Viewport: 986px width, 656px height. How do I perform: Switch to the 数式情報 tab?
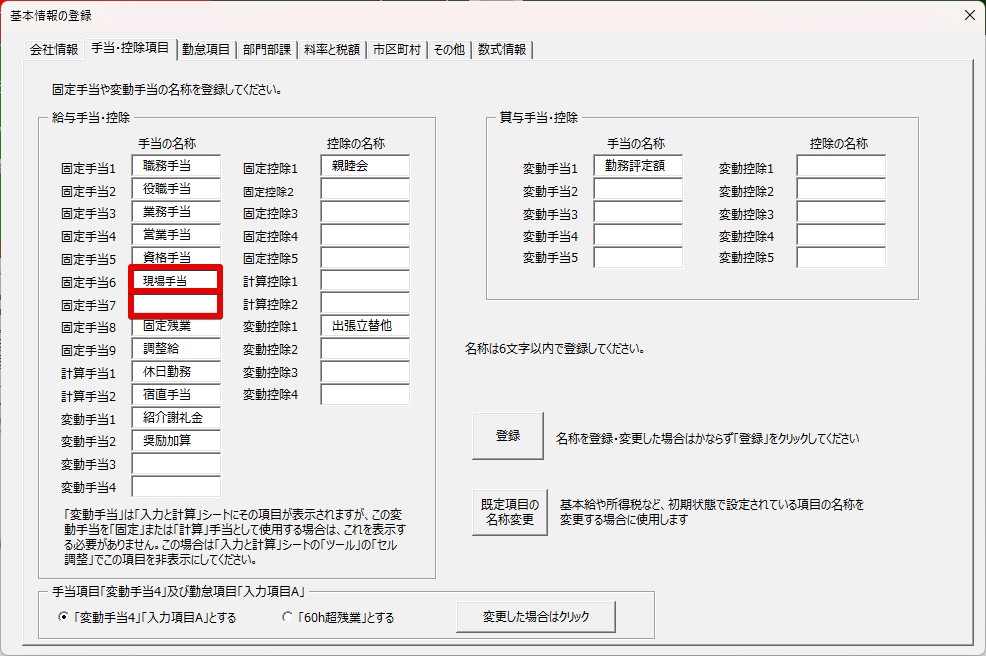point(502,49)
